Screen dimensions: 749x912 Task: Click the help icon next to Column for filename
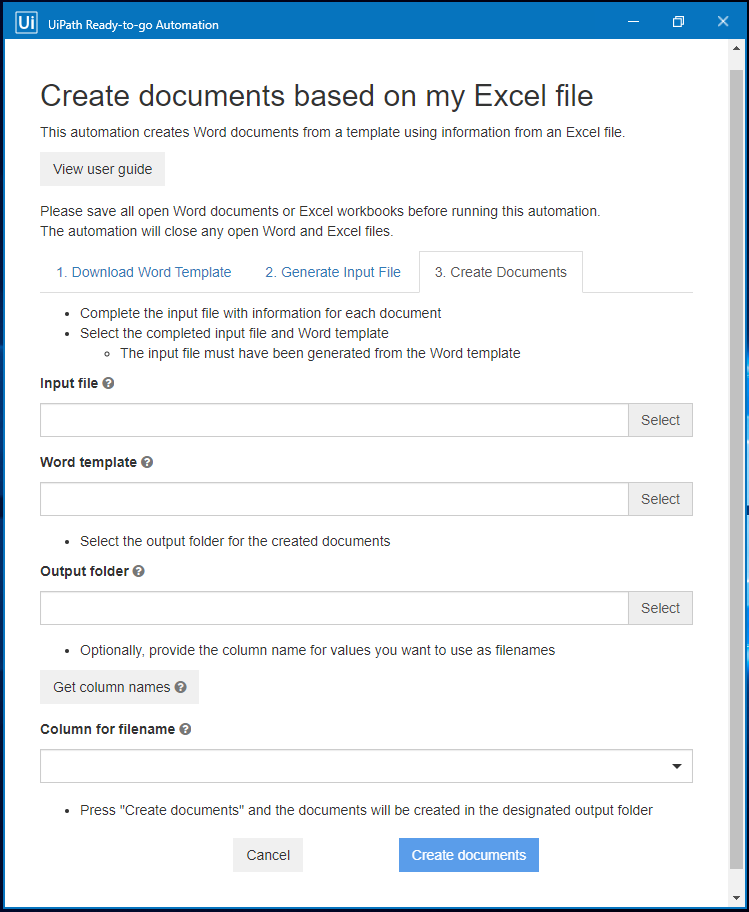185,729
